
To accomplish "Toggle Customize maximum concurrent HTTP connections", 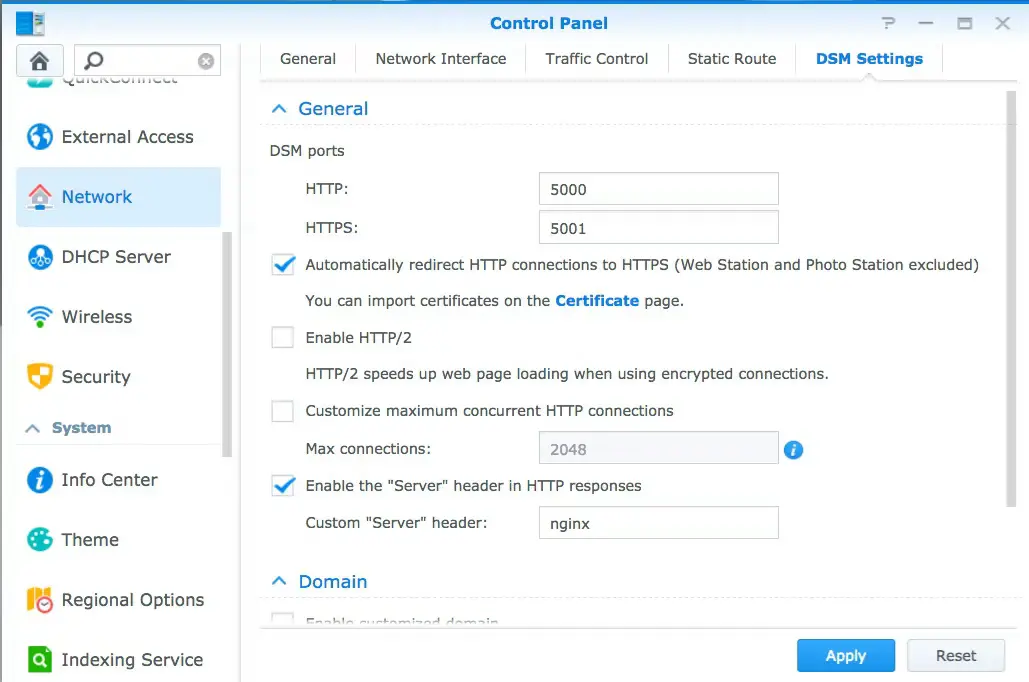I will (x=283, y=411).
